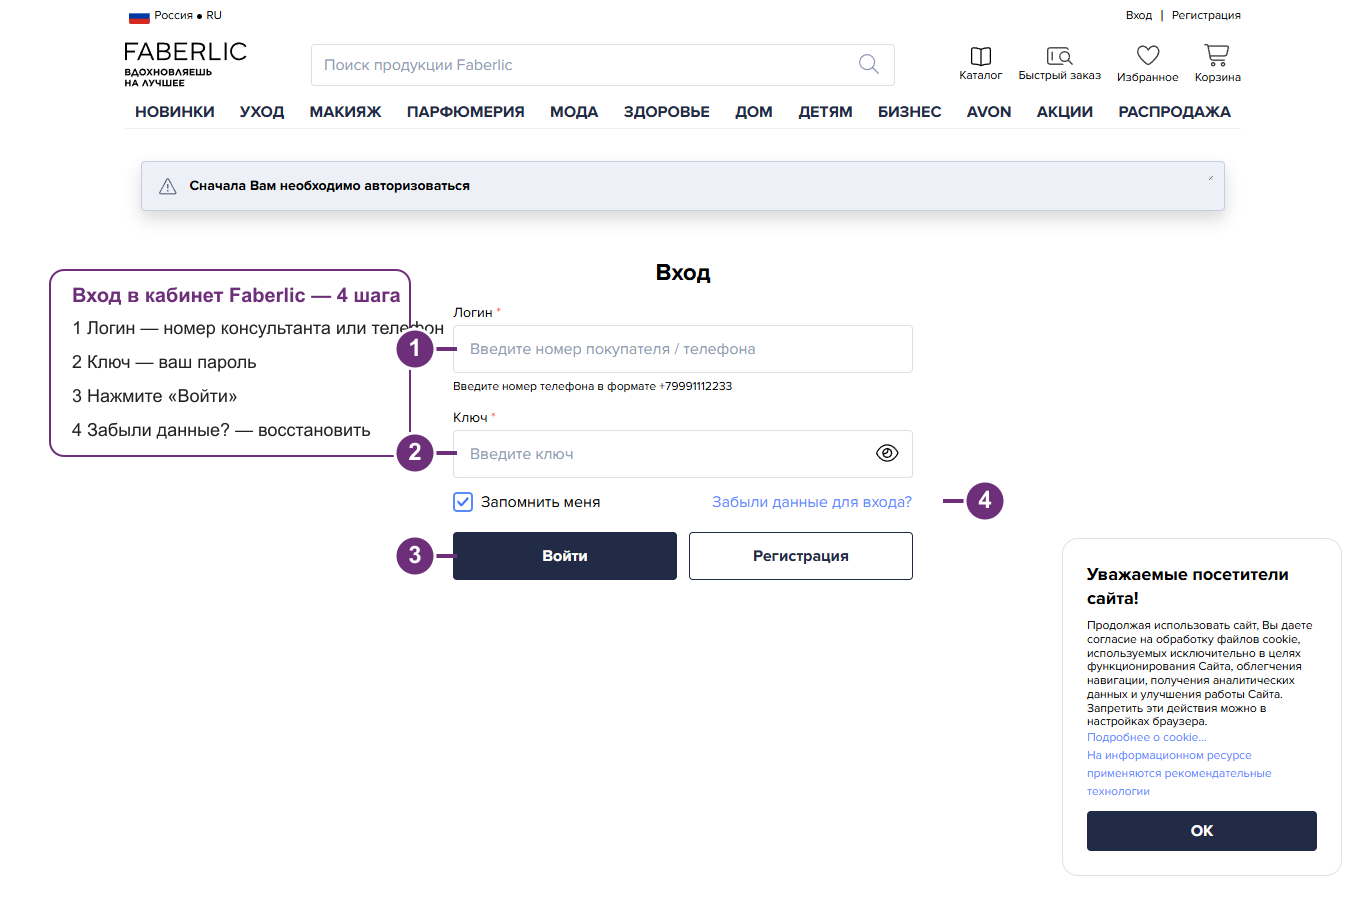Open the РАСПРОДАЖА menu
This screenshot has width=1366, height=900.
pos(1175,112)
